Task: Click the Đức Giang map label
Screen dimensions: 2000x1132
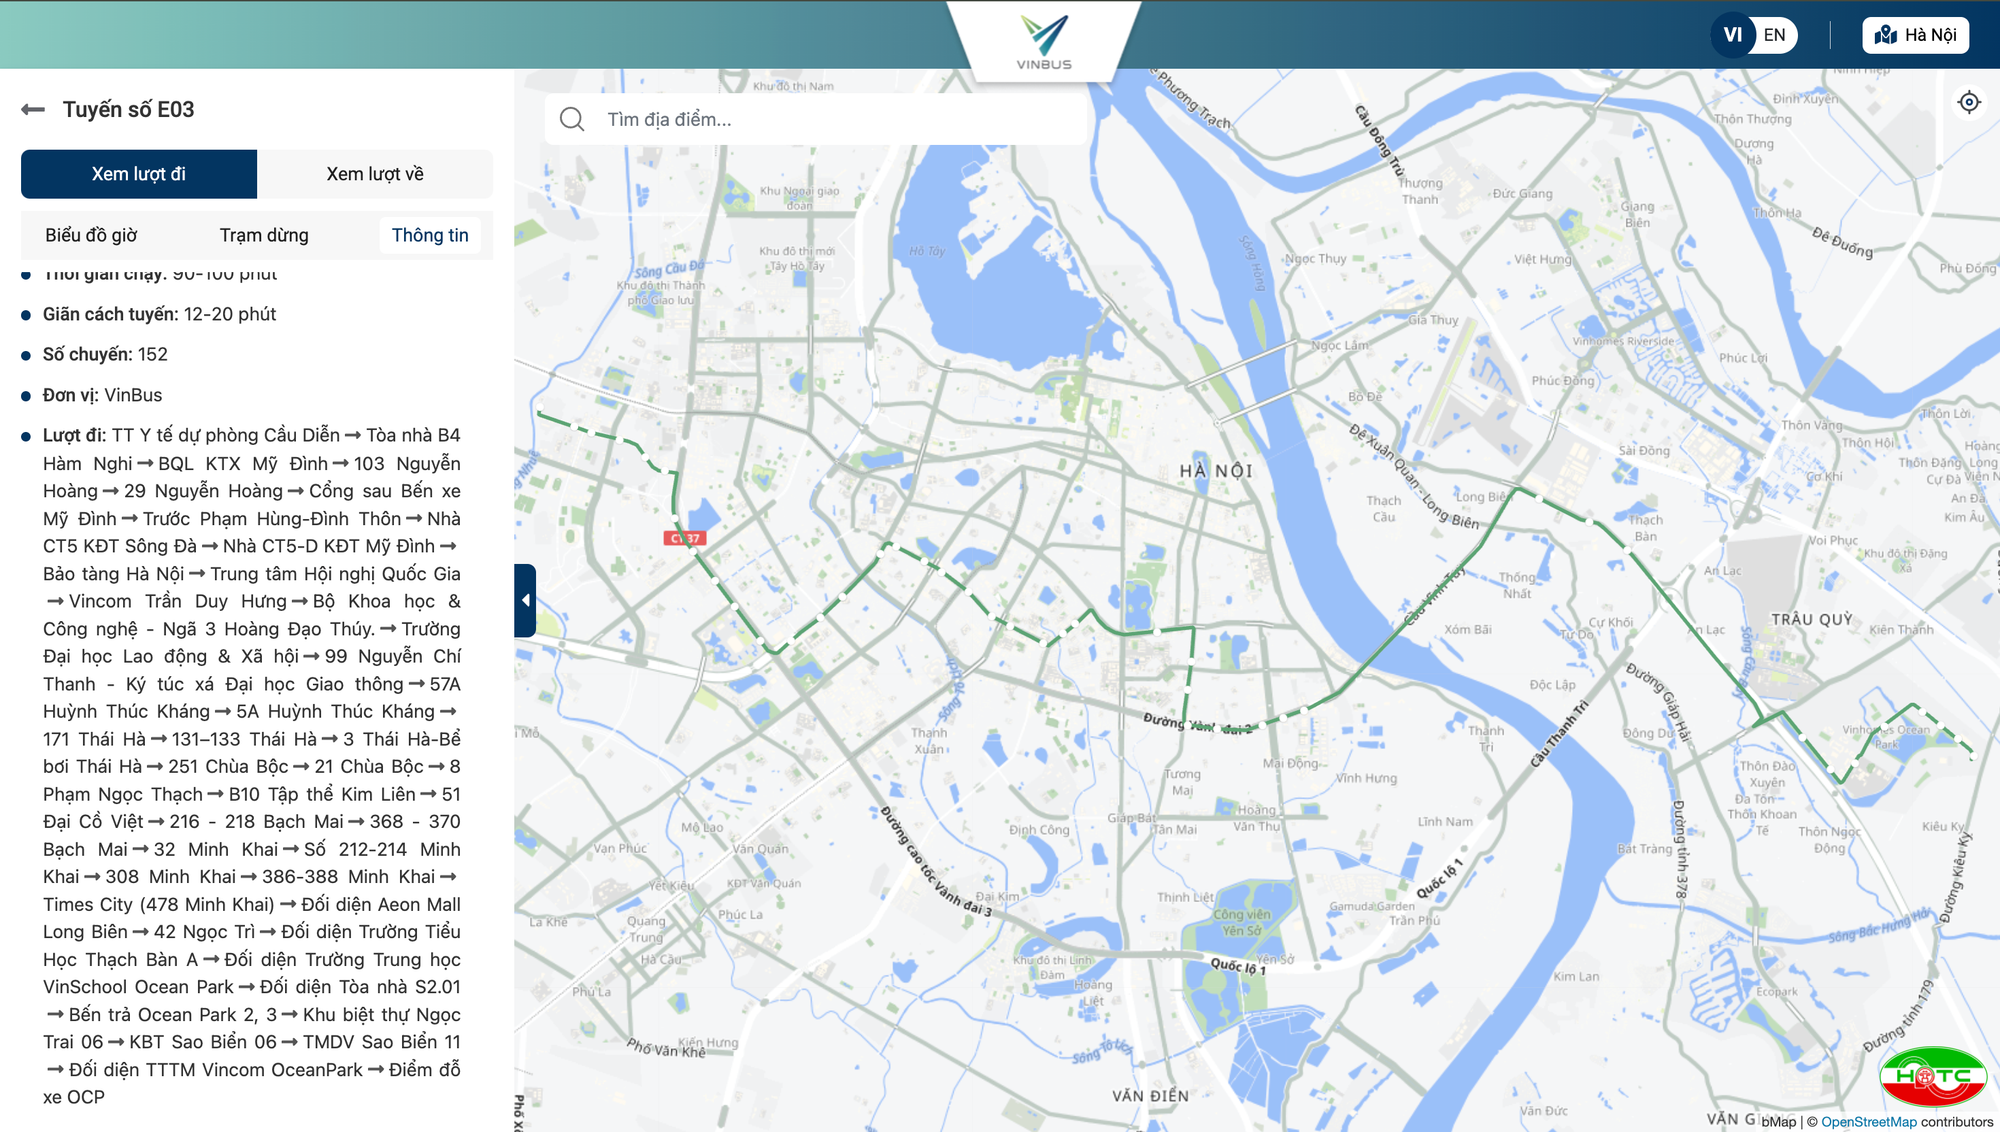Action: (1522, 194)
